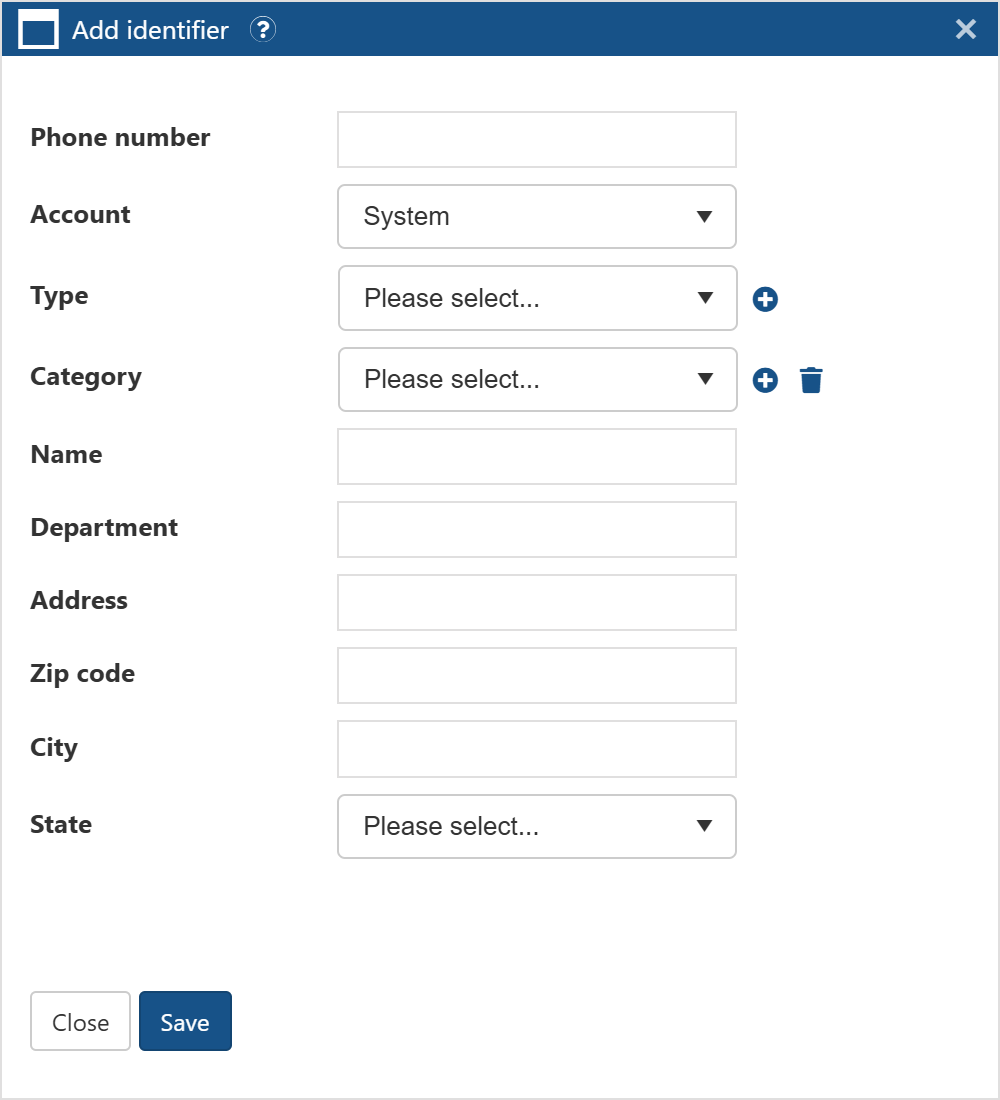This screenshot has width=1000, height=1100.
Task: Click the Department text field
Action: pos(537,529)
